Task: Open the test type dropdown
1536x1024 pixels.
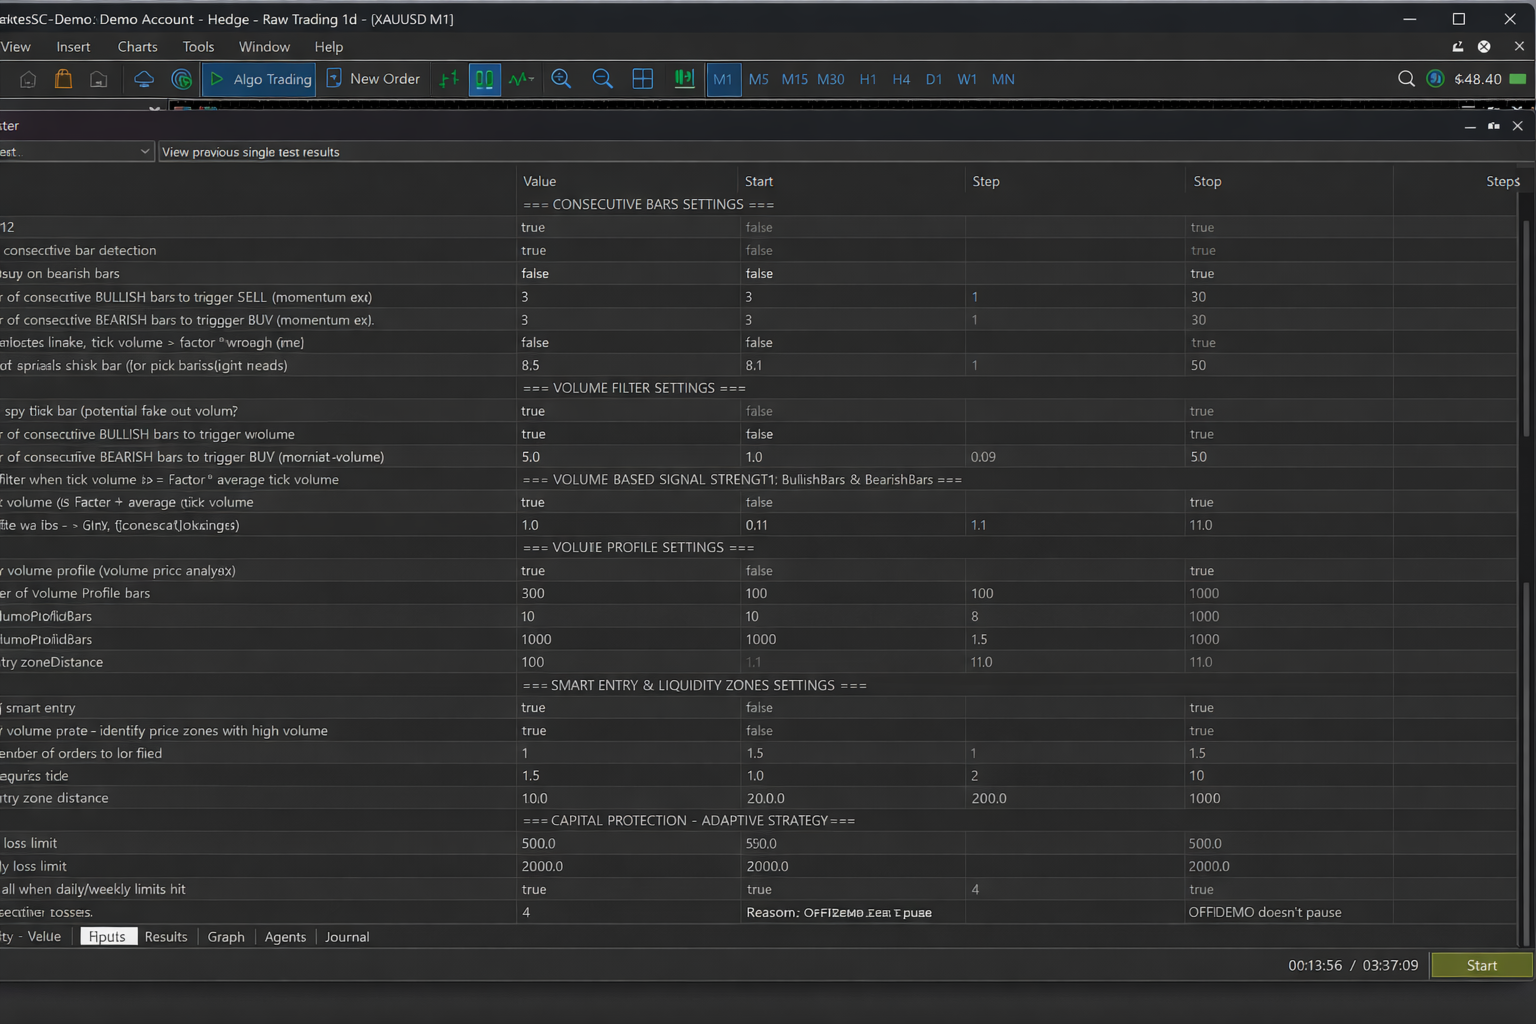Action: 76,152
